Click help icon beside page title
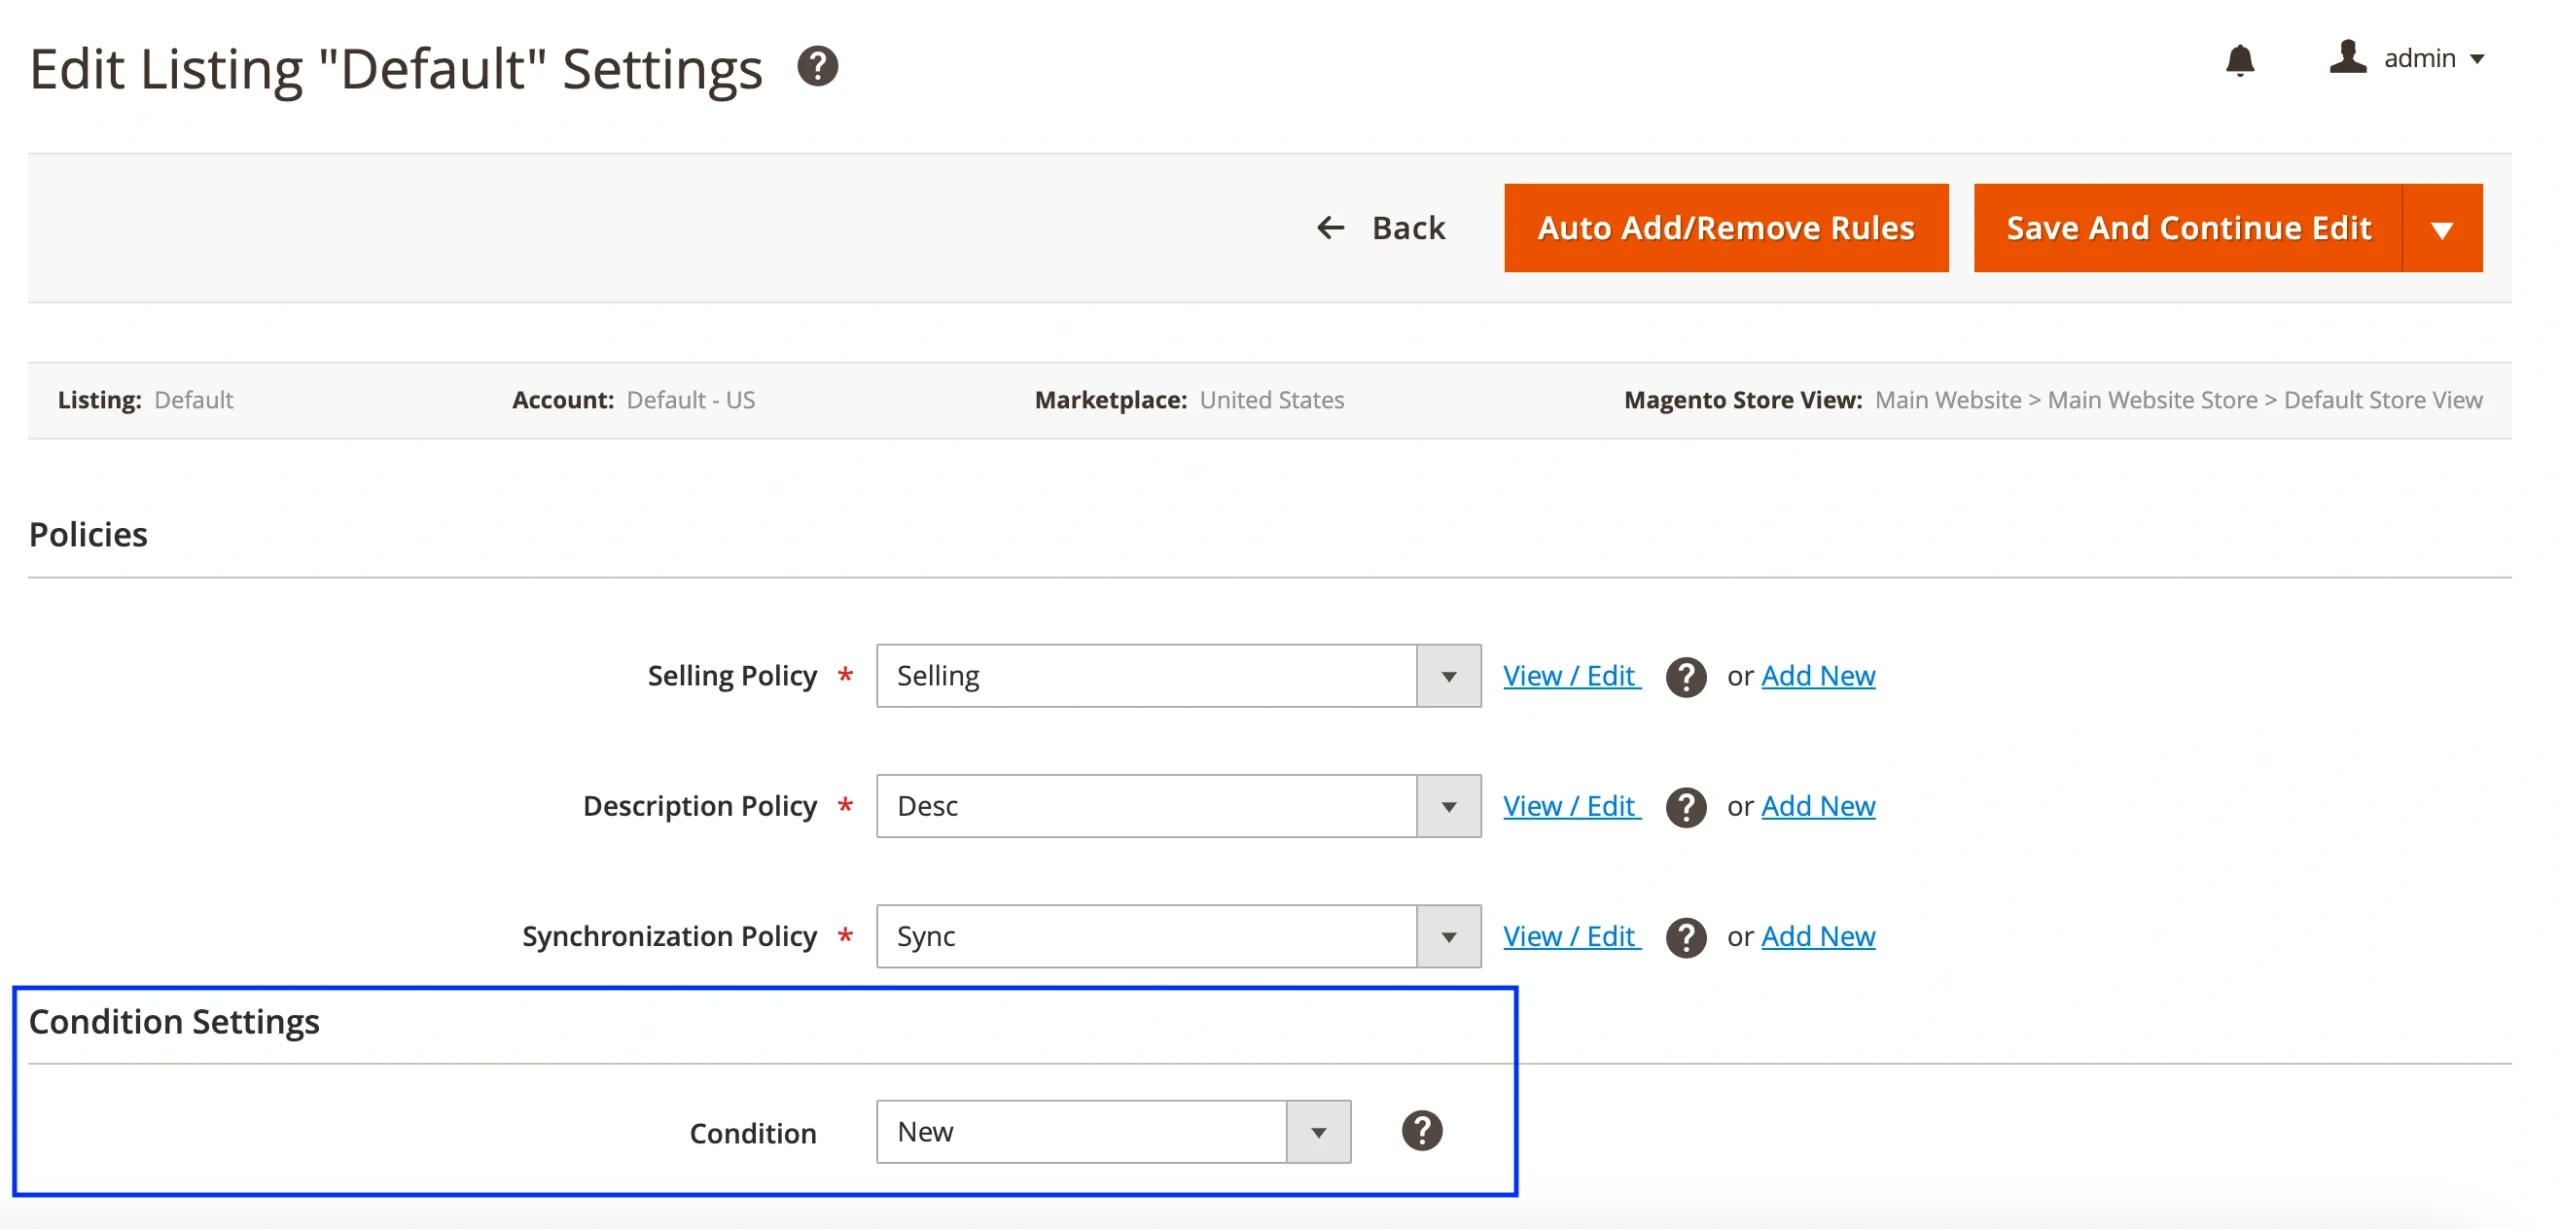Viewport: 2560px width, 1229px height. (817, 67)
